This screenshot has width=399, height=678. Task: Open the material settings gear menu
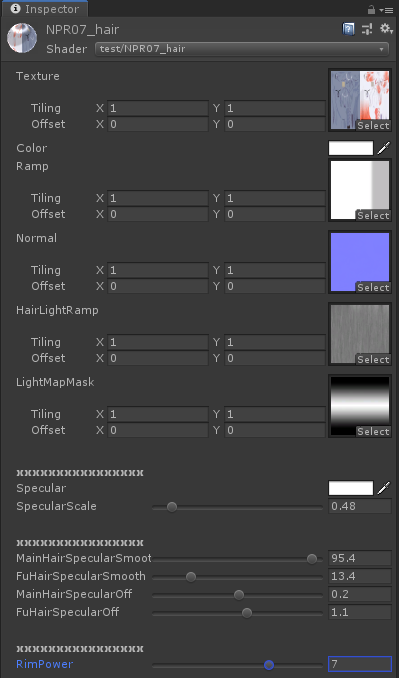(386, 29)
